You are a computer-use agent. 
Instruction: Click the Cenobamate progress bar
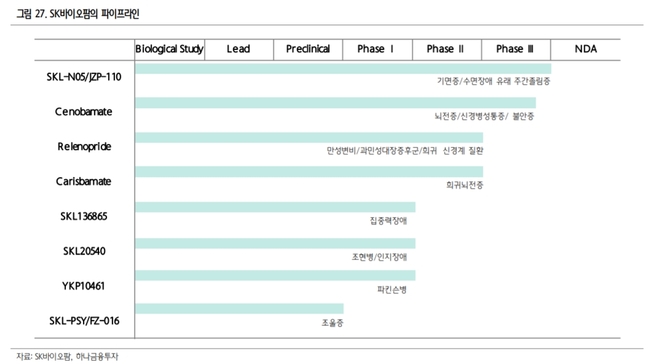coord(335,103)
